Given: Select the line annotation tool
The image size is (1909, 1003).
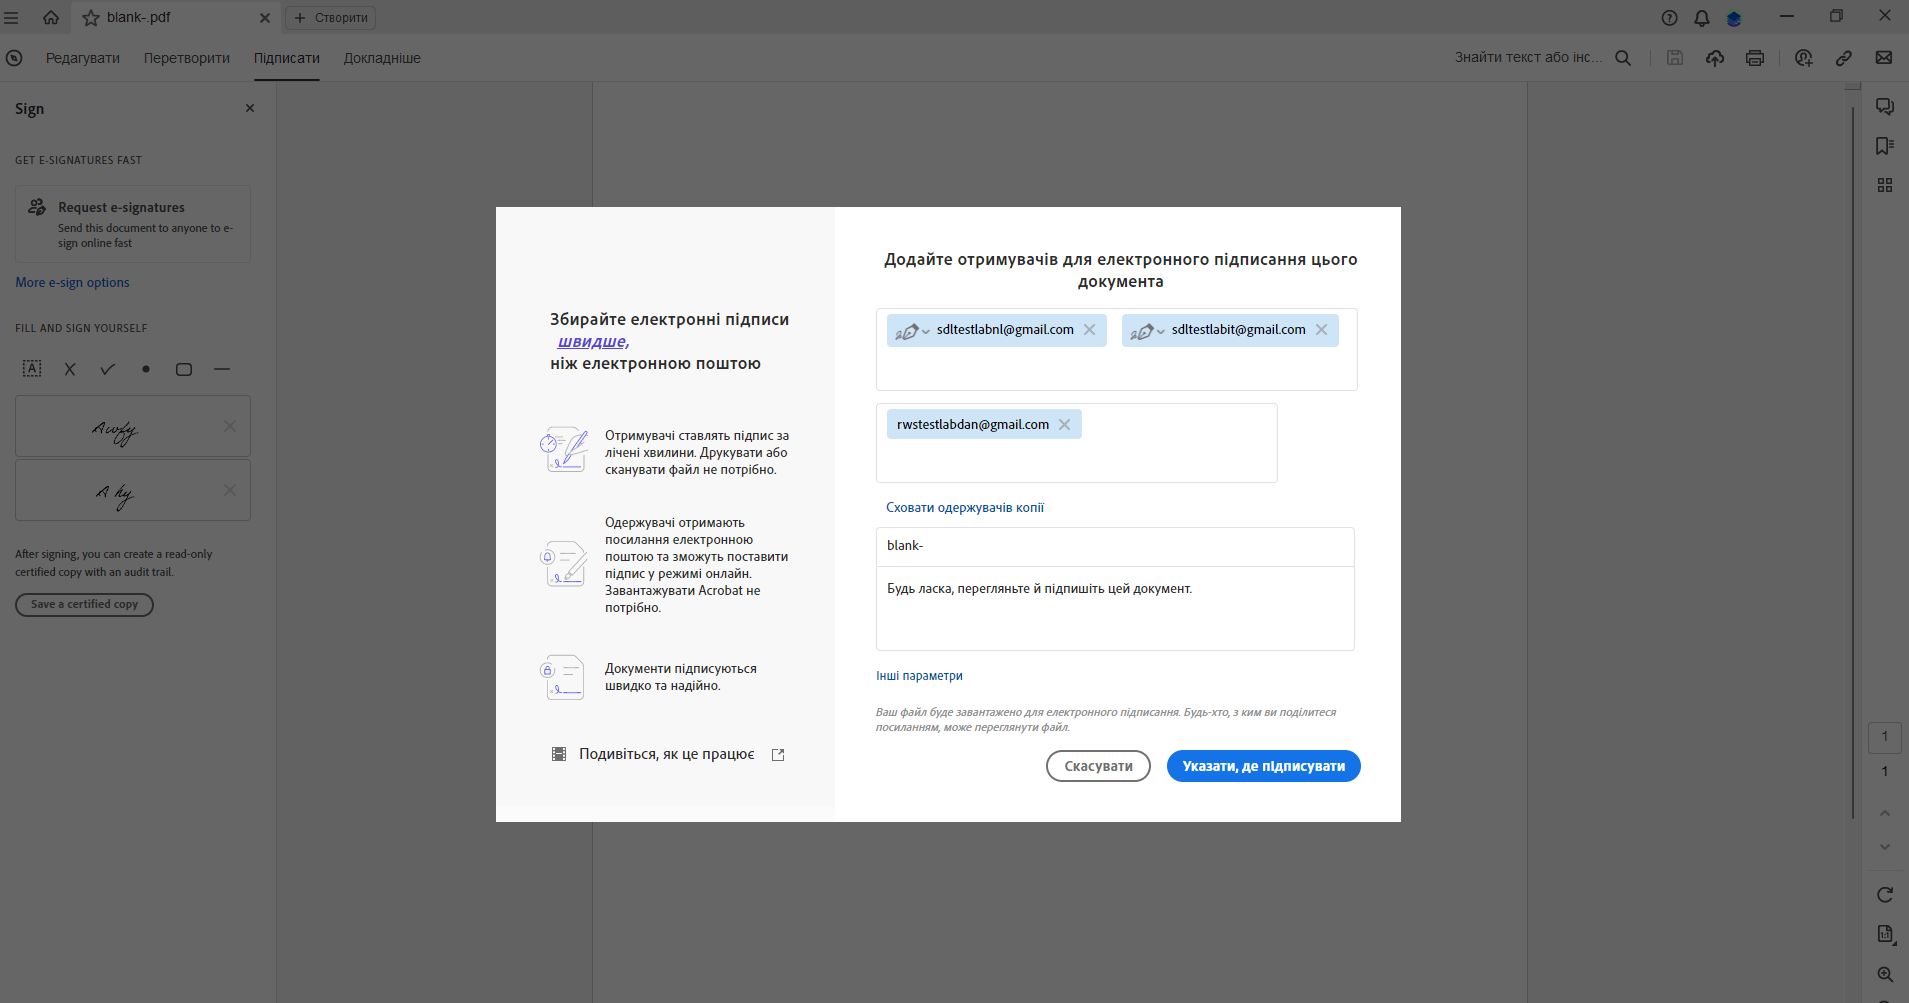Looking at the screenshot, I should point(222,369).
